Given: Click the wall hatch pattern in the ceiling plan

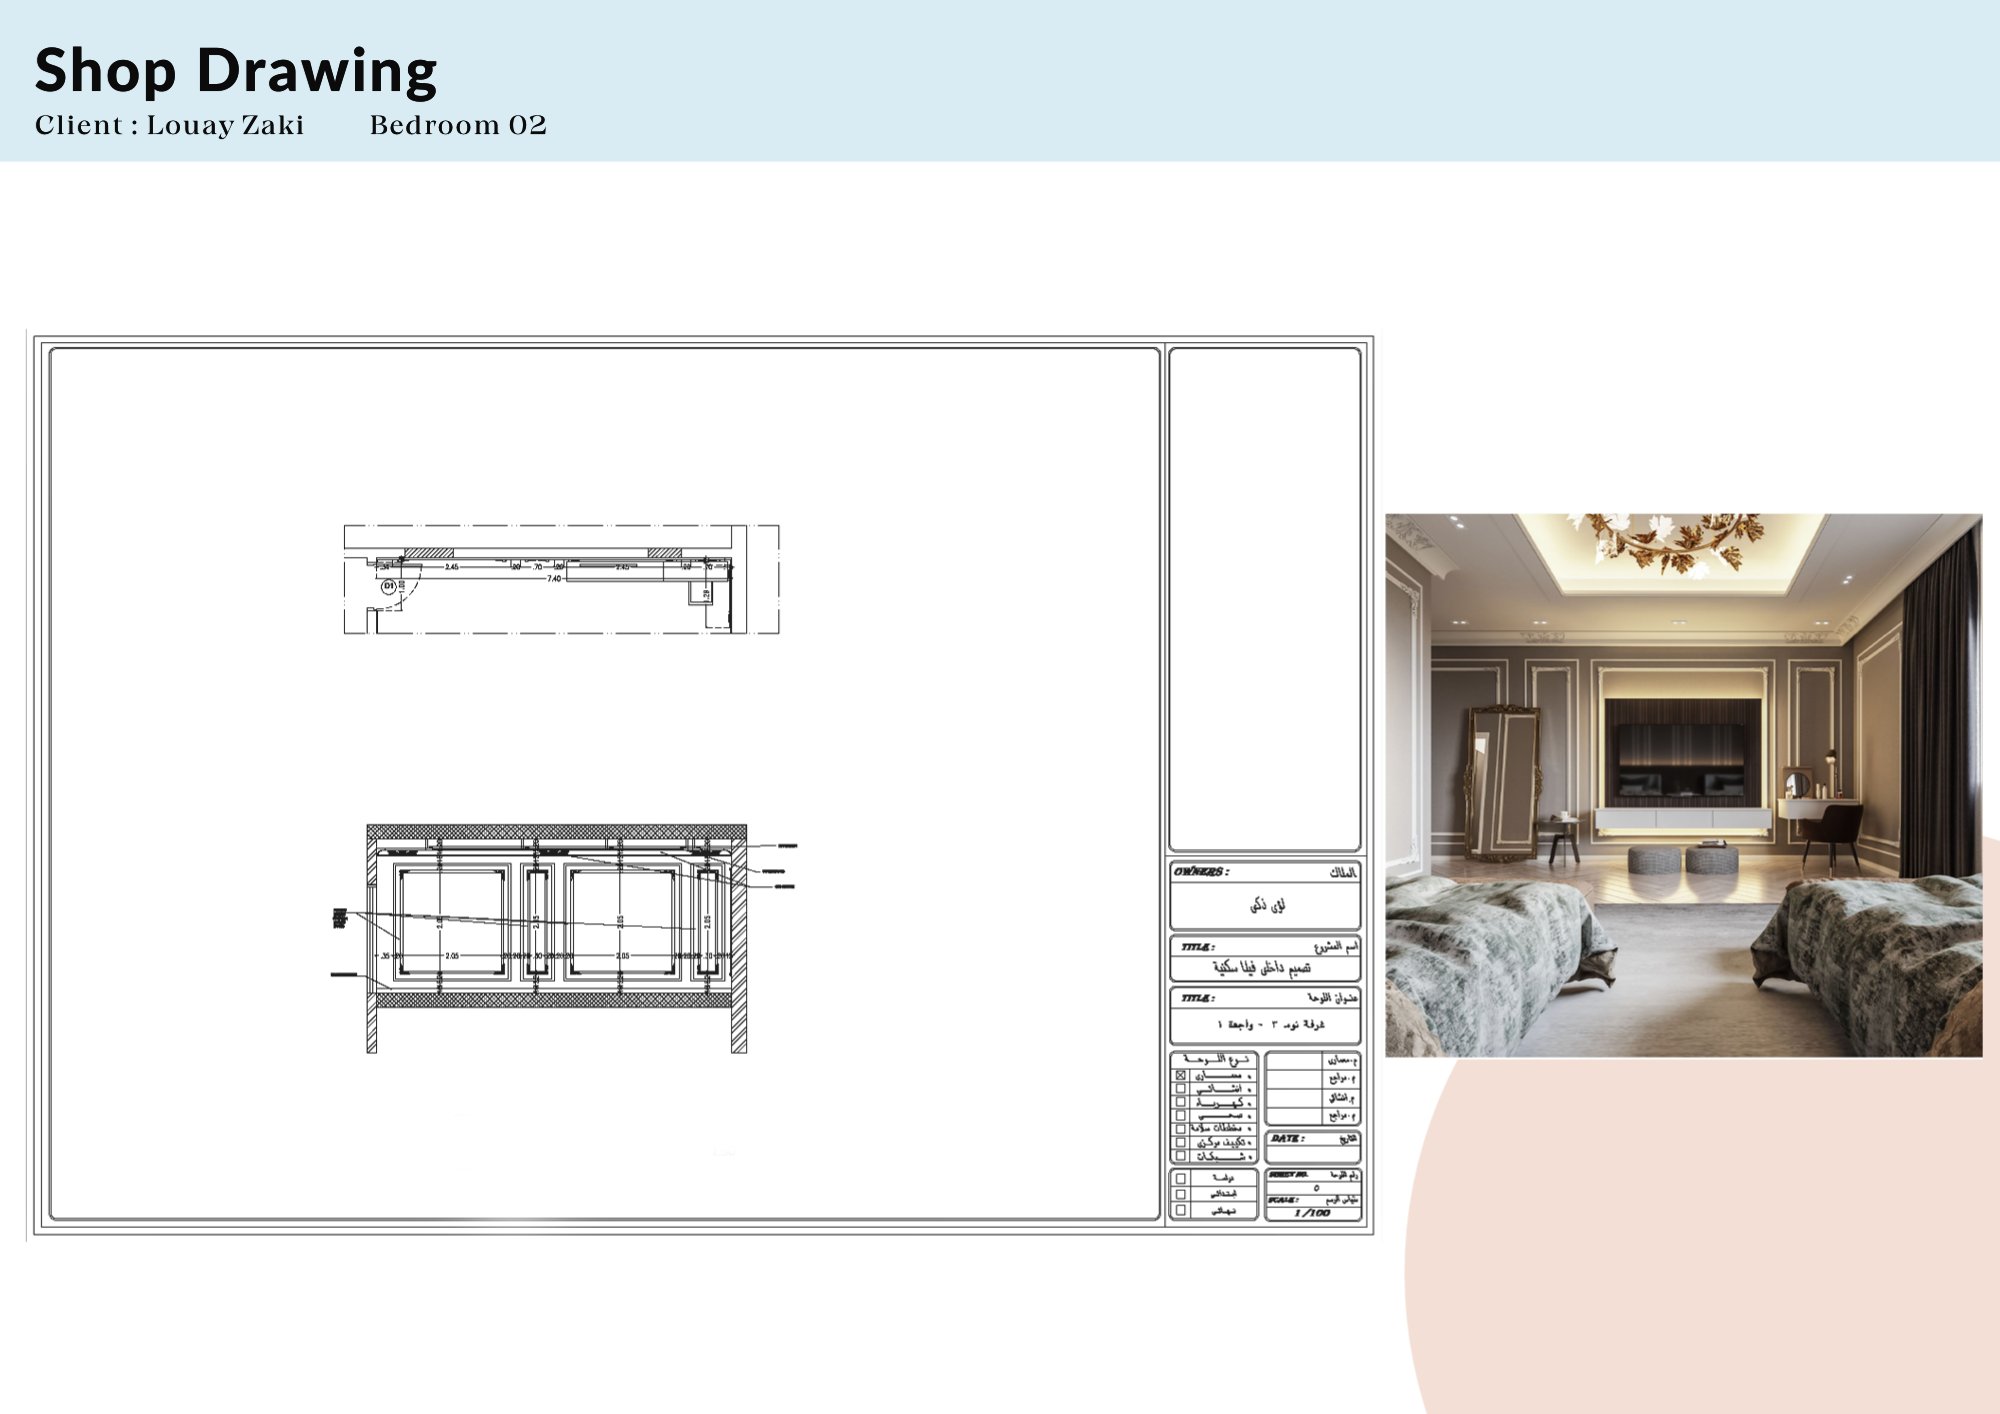Looking at the screenshot, I should pos(429,552).
